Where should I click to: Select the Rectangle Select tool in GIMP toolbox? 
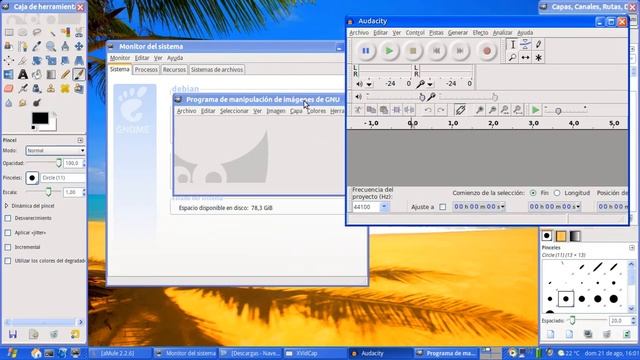pos(9,32)
